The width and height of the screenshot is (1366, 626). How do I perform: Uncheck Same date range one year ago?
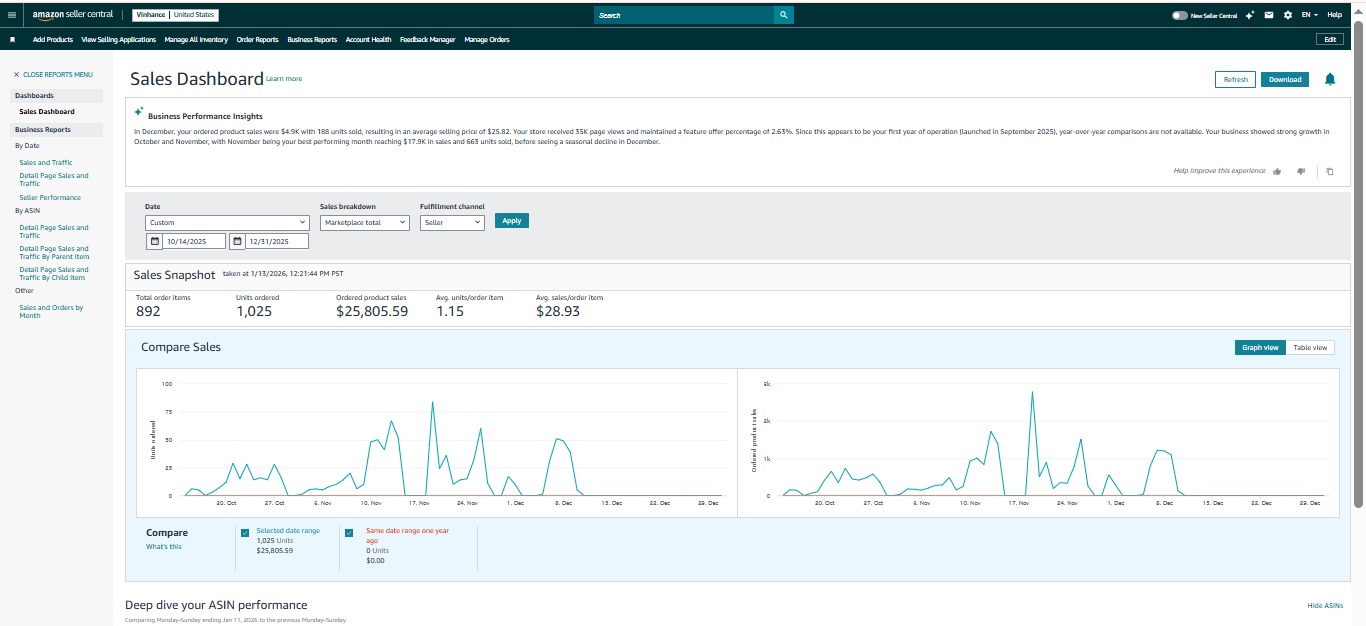point(349,533)
